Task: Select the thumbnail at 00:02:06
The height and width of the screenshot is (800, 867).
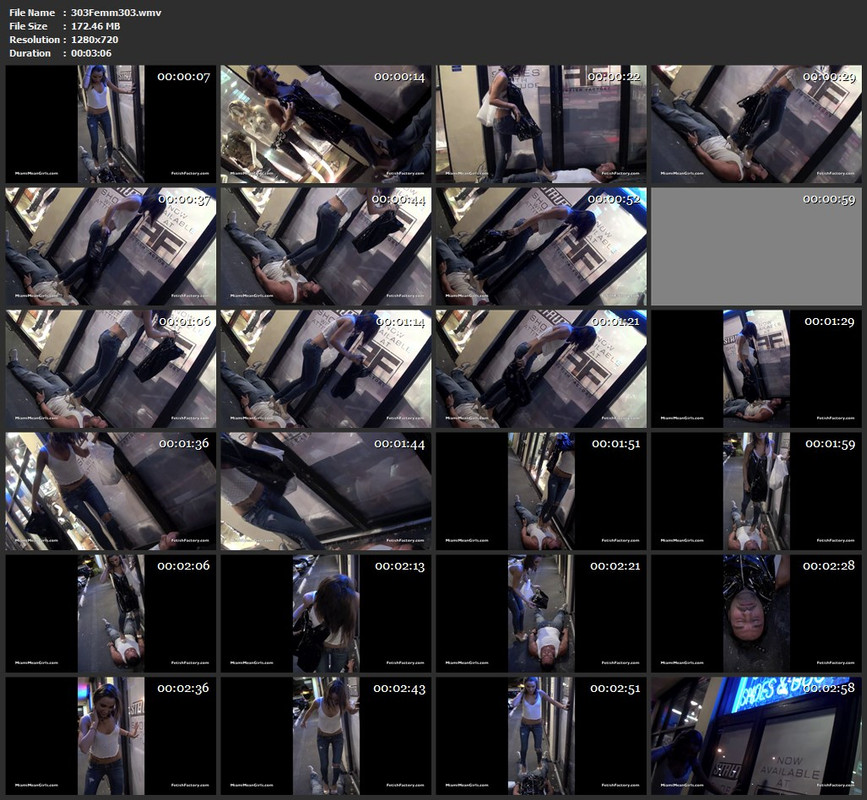Action: 111,614
